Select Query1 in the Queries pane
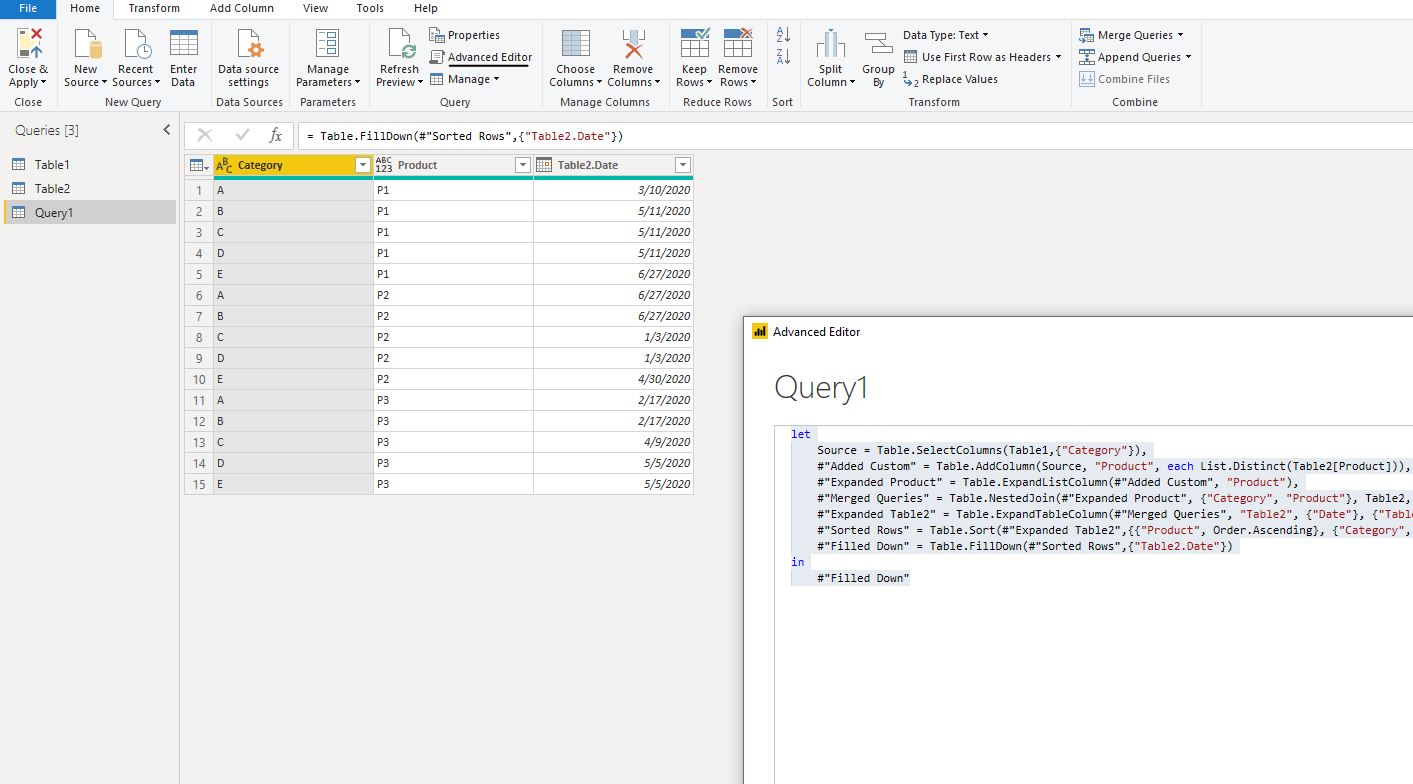The height and width of the screenshot is (784, 1413). point(88,212)
